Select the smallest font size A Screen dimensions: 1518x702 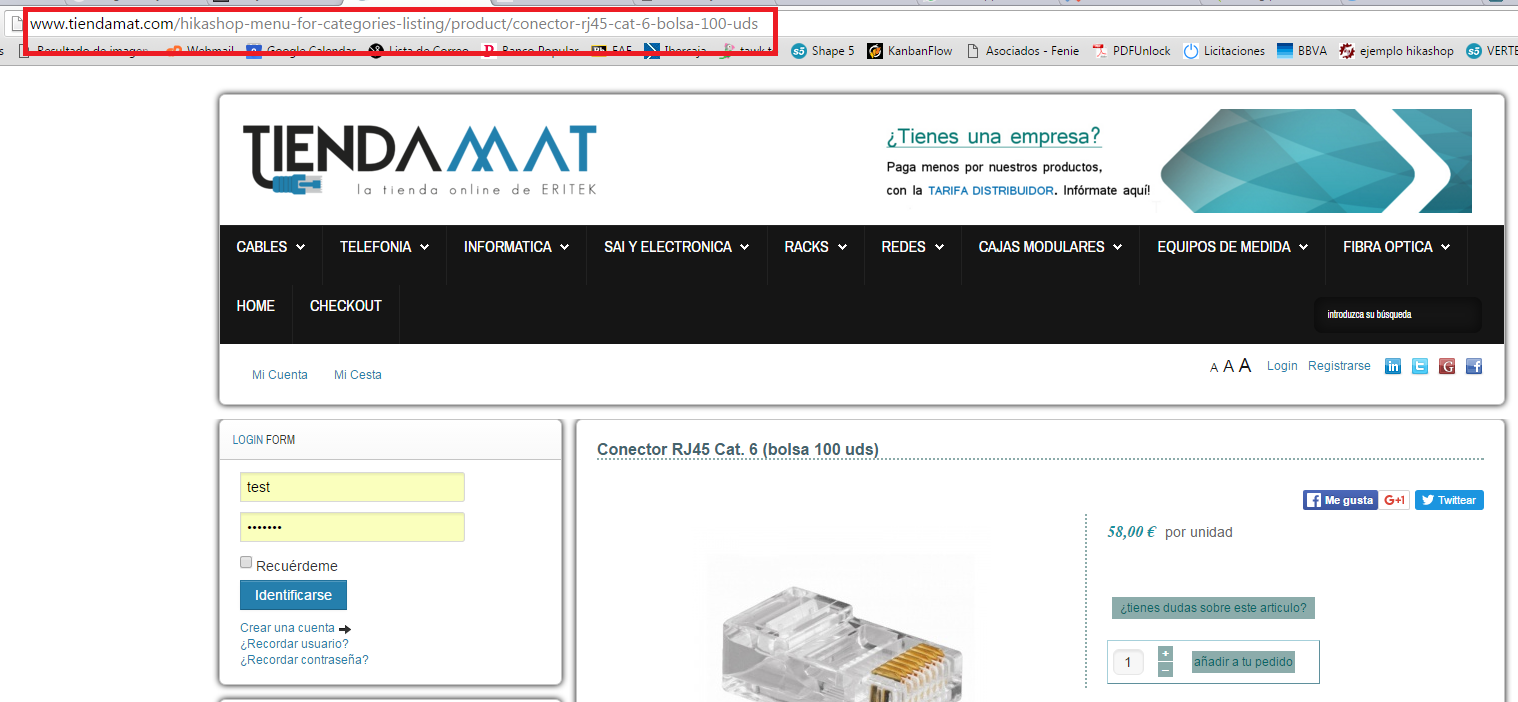click(x=1214, y=368)
